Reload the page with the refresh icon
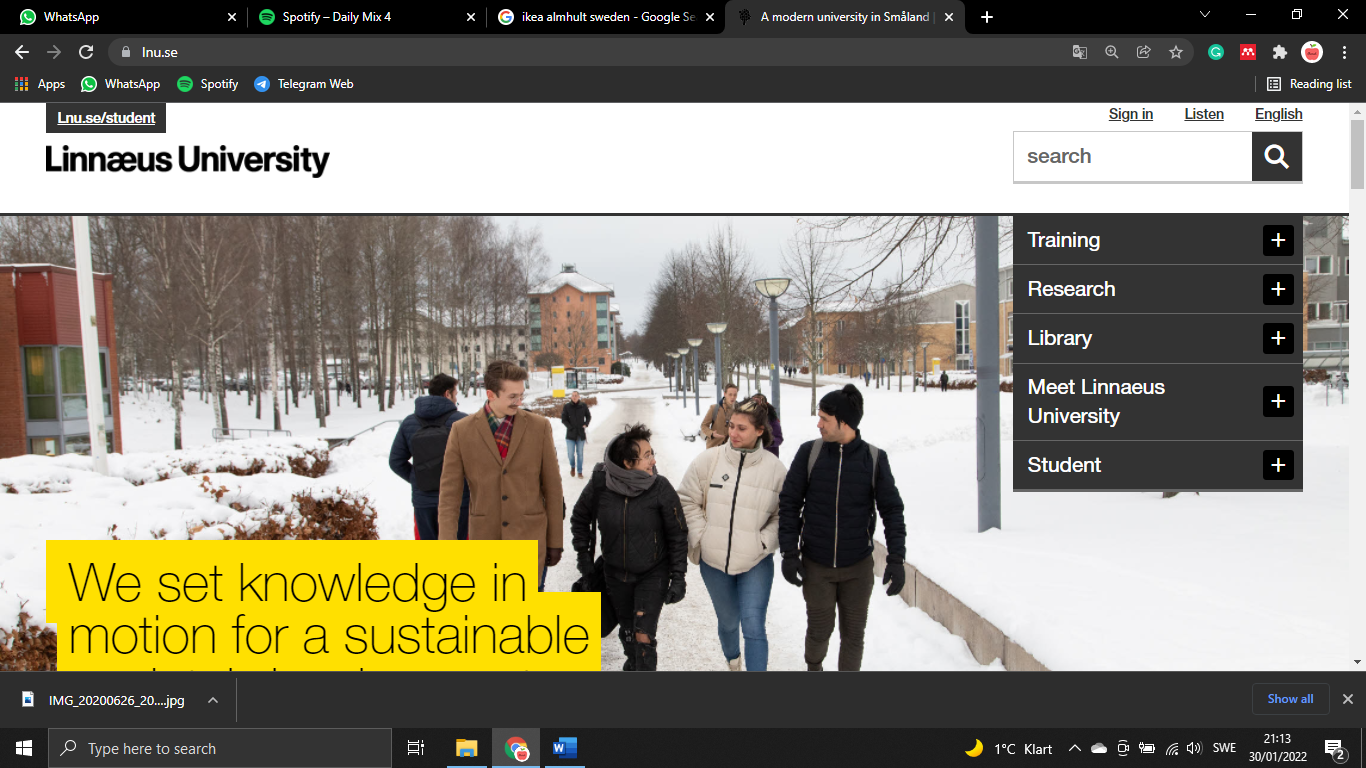Image resolution: width=1366 pixels, height=768 pixels. 86,52
